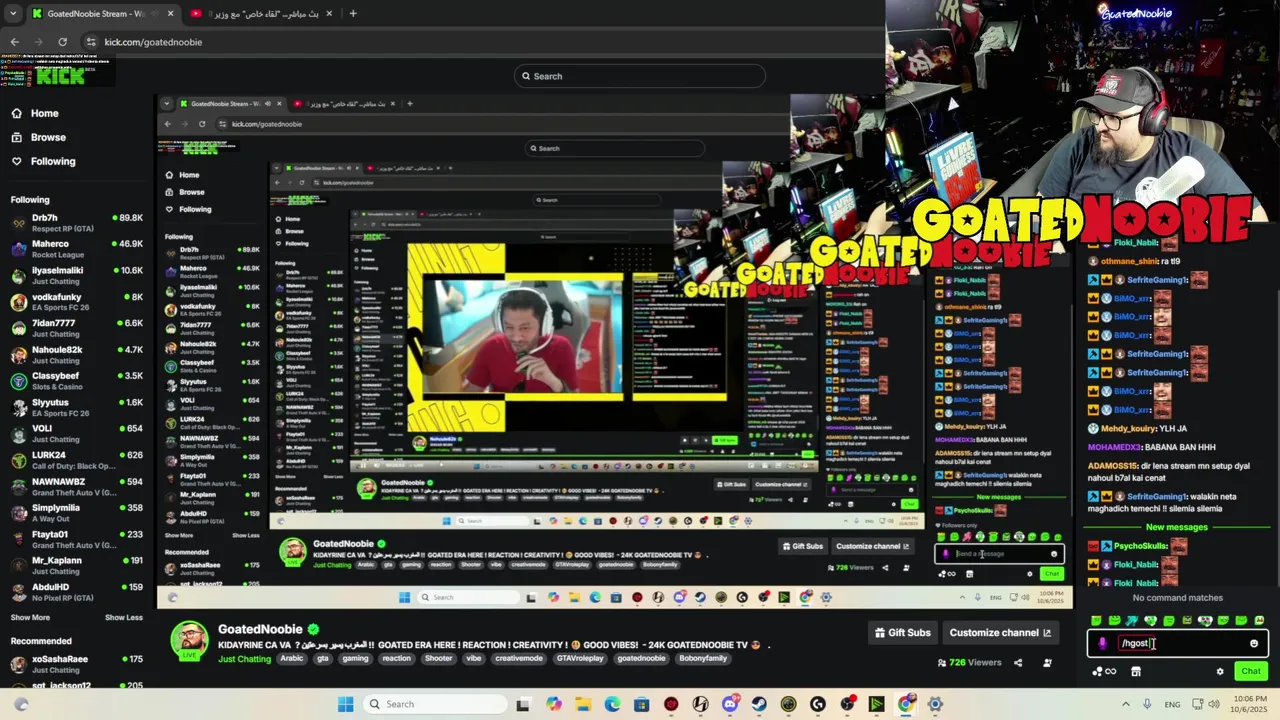Jump to New messages in chat

pyautogui.click(x=1177, y=527)
